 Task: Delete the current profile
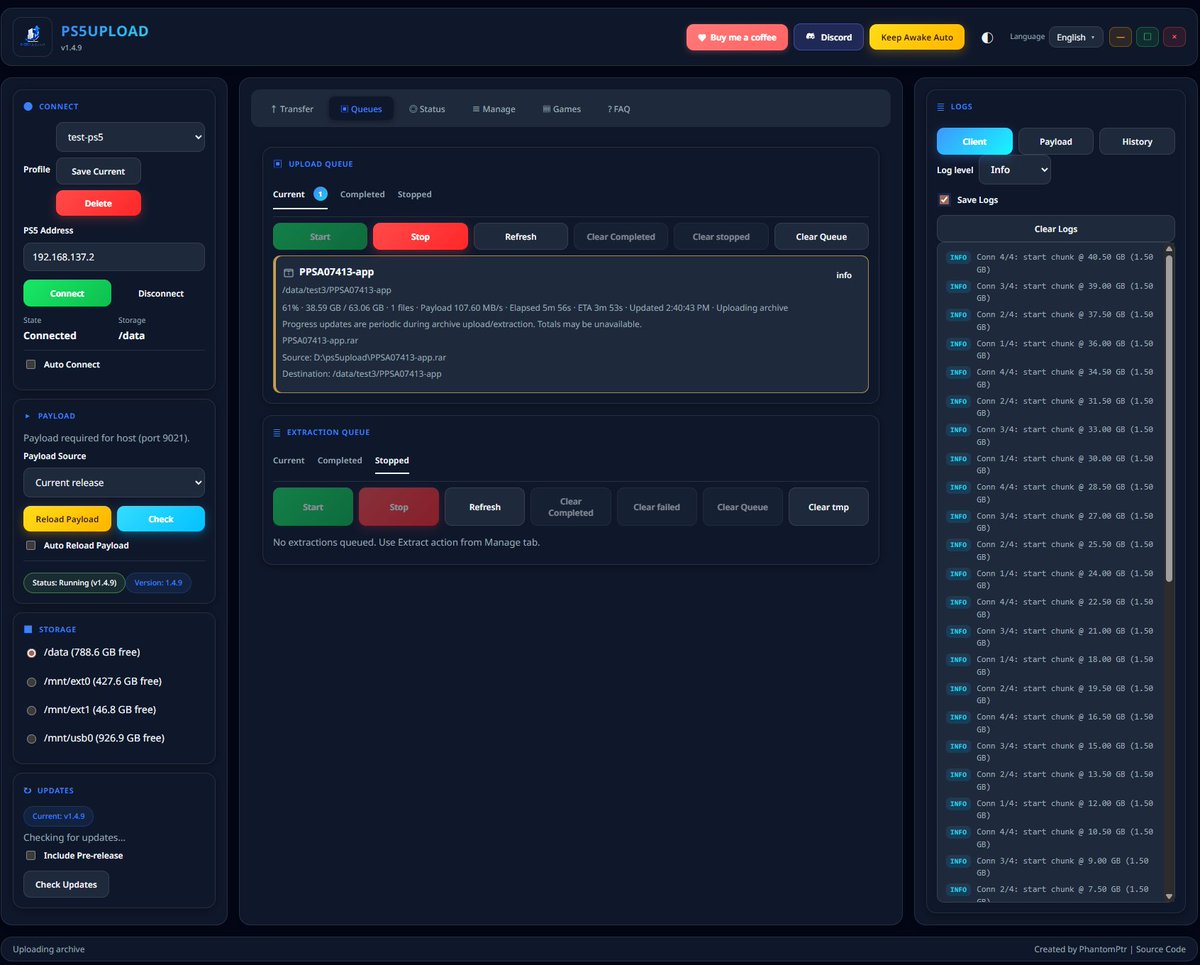pos(98,203)
